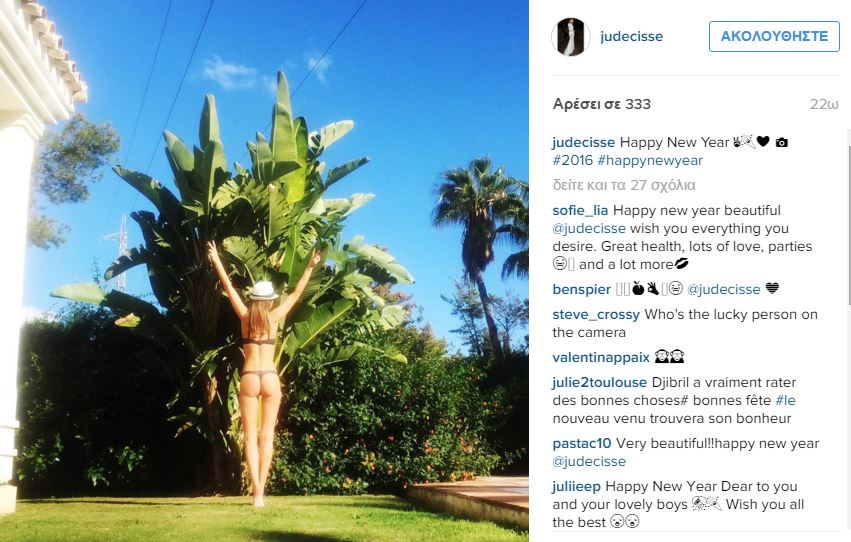The height and width of the screenshot is (542, 851).
Task: Click the main post photo
Action: [264, 271]
